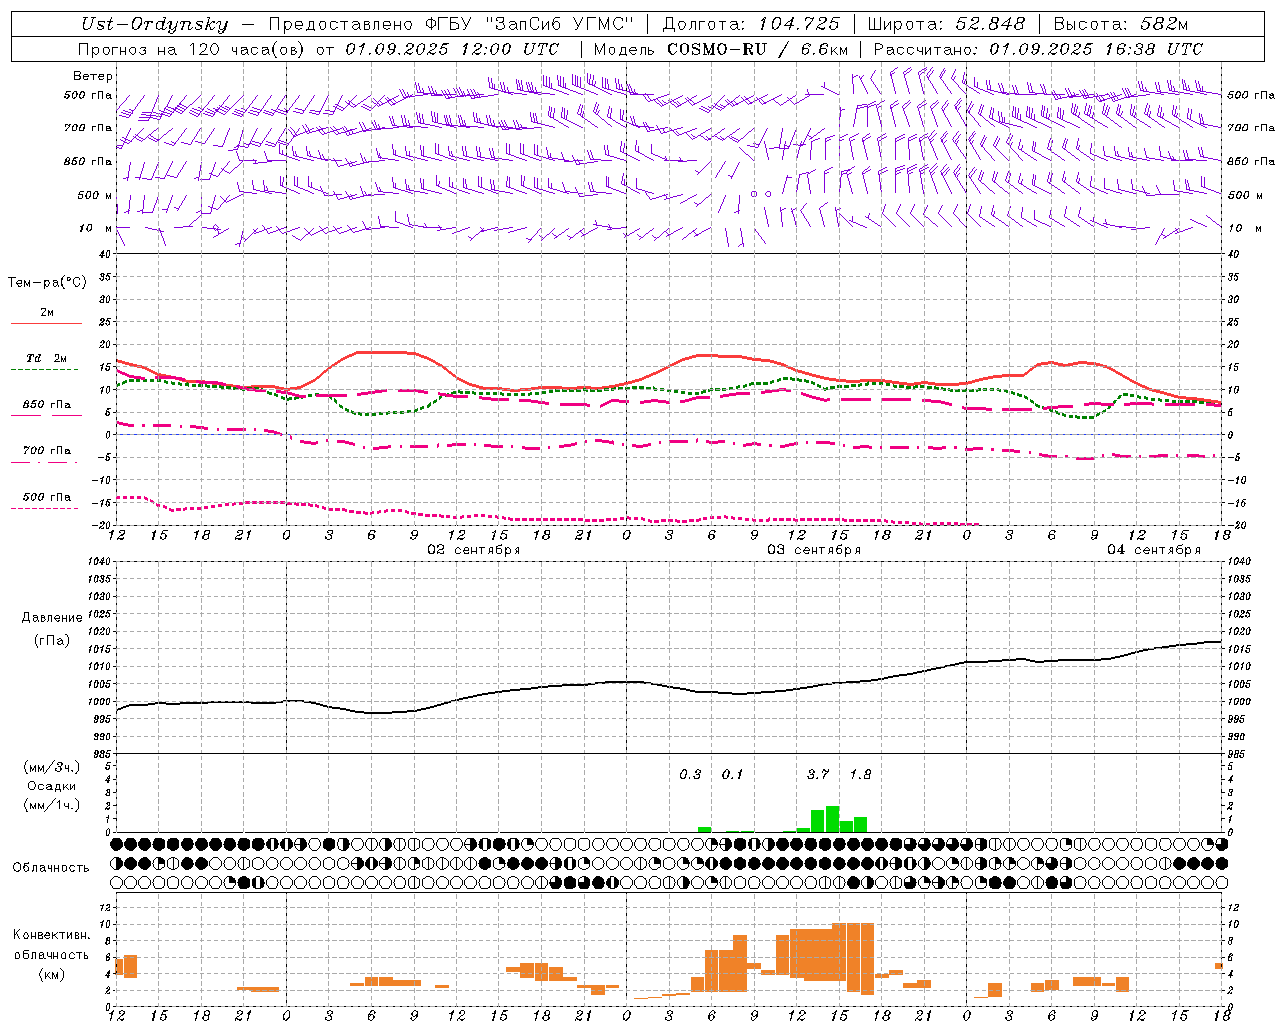Viewport: 1280px width, 1024px height.
Task: Click the 2м temperature legend red line sample
Action: (46, 323)
